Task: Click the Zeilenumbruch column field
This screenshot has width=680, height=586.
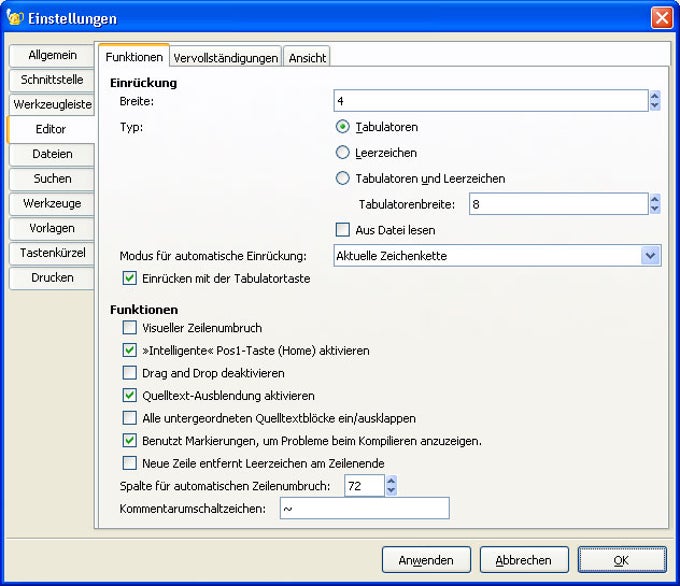Action: point(364,485)
